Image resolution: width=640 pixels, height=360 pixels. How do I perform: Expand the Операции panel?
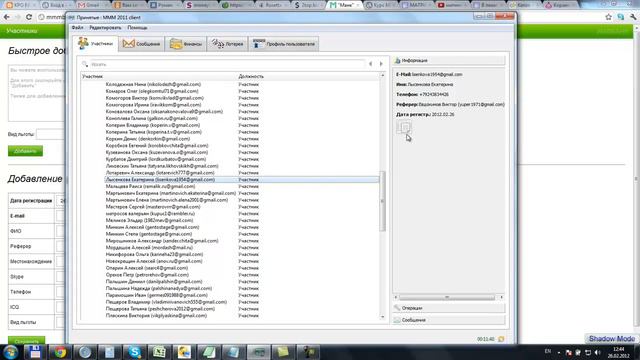click(449, 308)
